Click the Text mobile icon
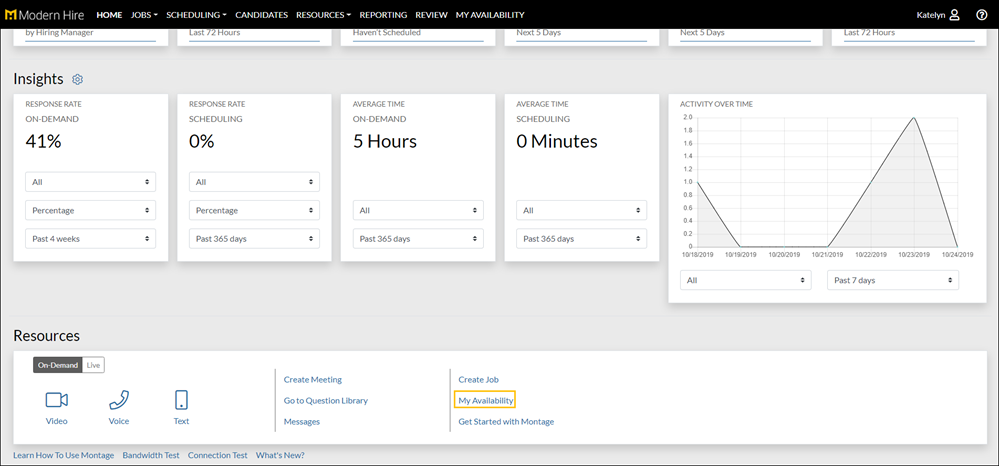The image size is (1000, 466). (181, 400)
